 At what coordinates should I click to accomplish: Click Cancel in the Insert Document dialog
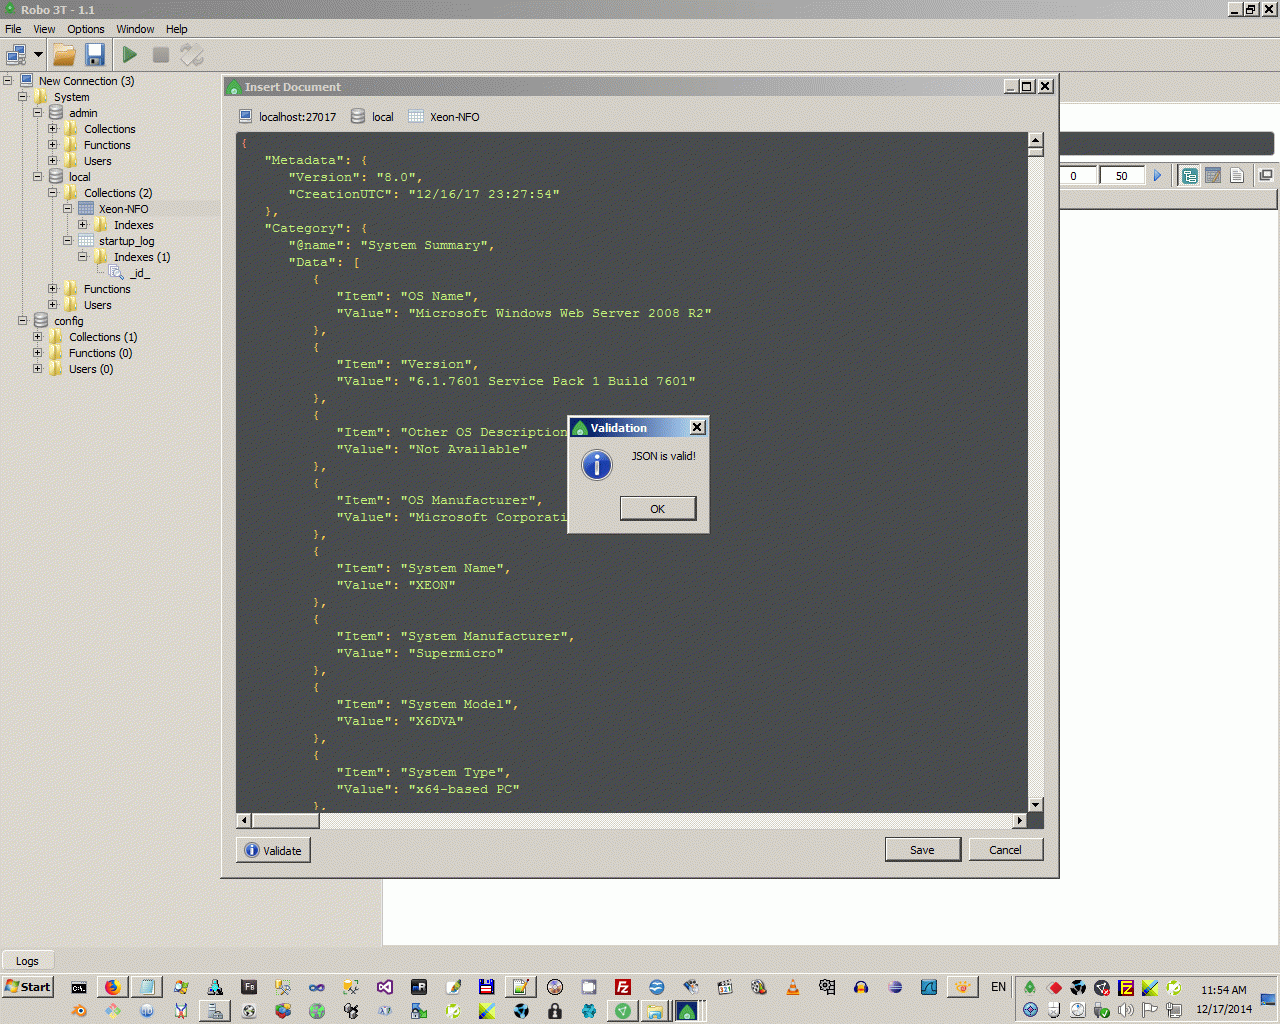click(x=1005, y=850)
